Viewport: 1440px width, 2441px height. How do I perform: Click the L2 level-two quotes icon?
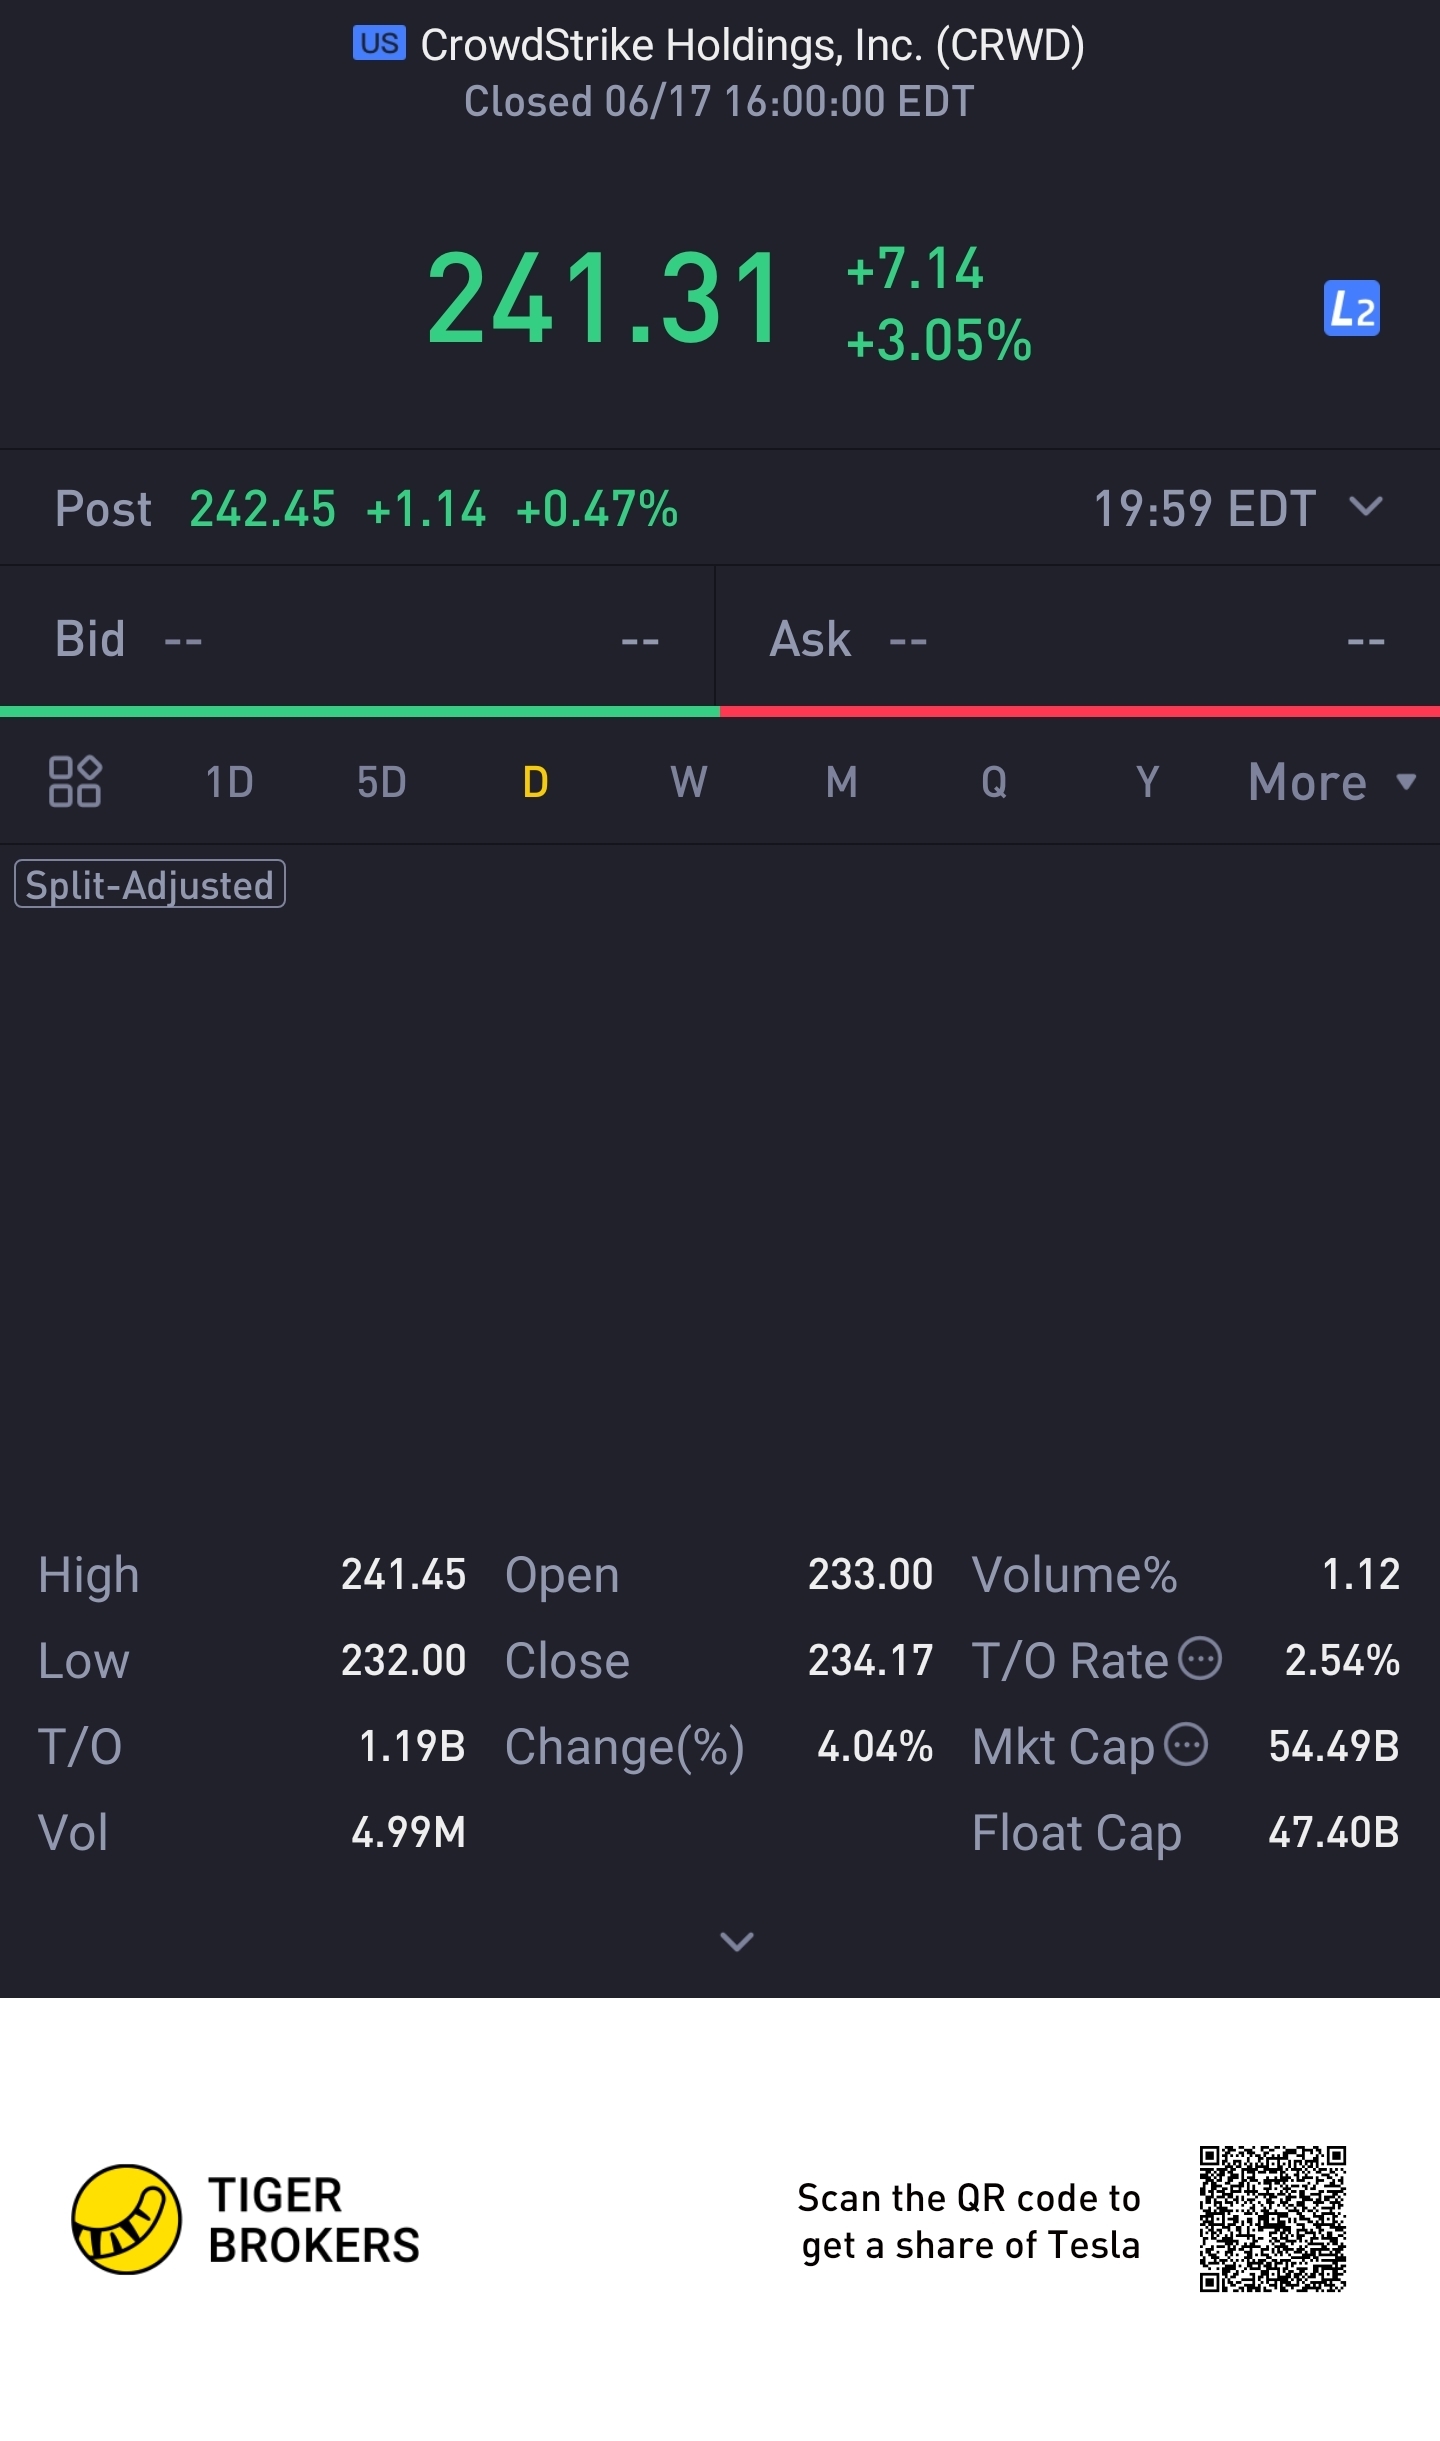(x=1351, y=308)
